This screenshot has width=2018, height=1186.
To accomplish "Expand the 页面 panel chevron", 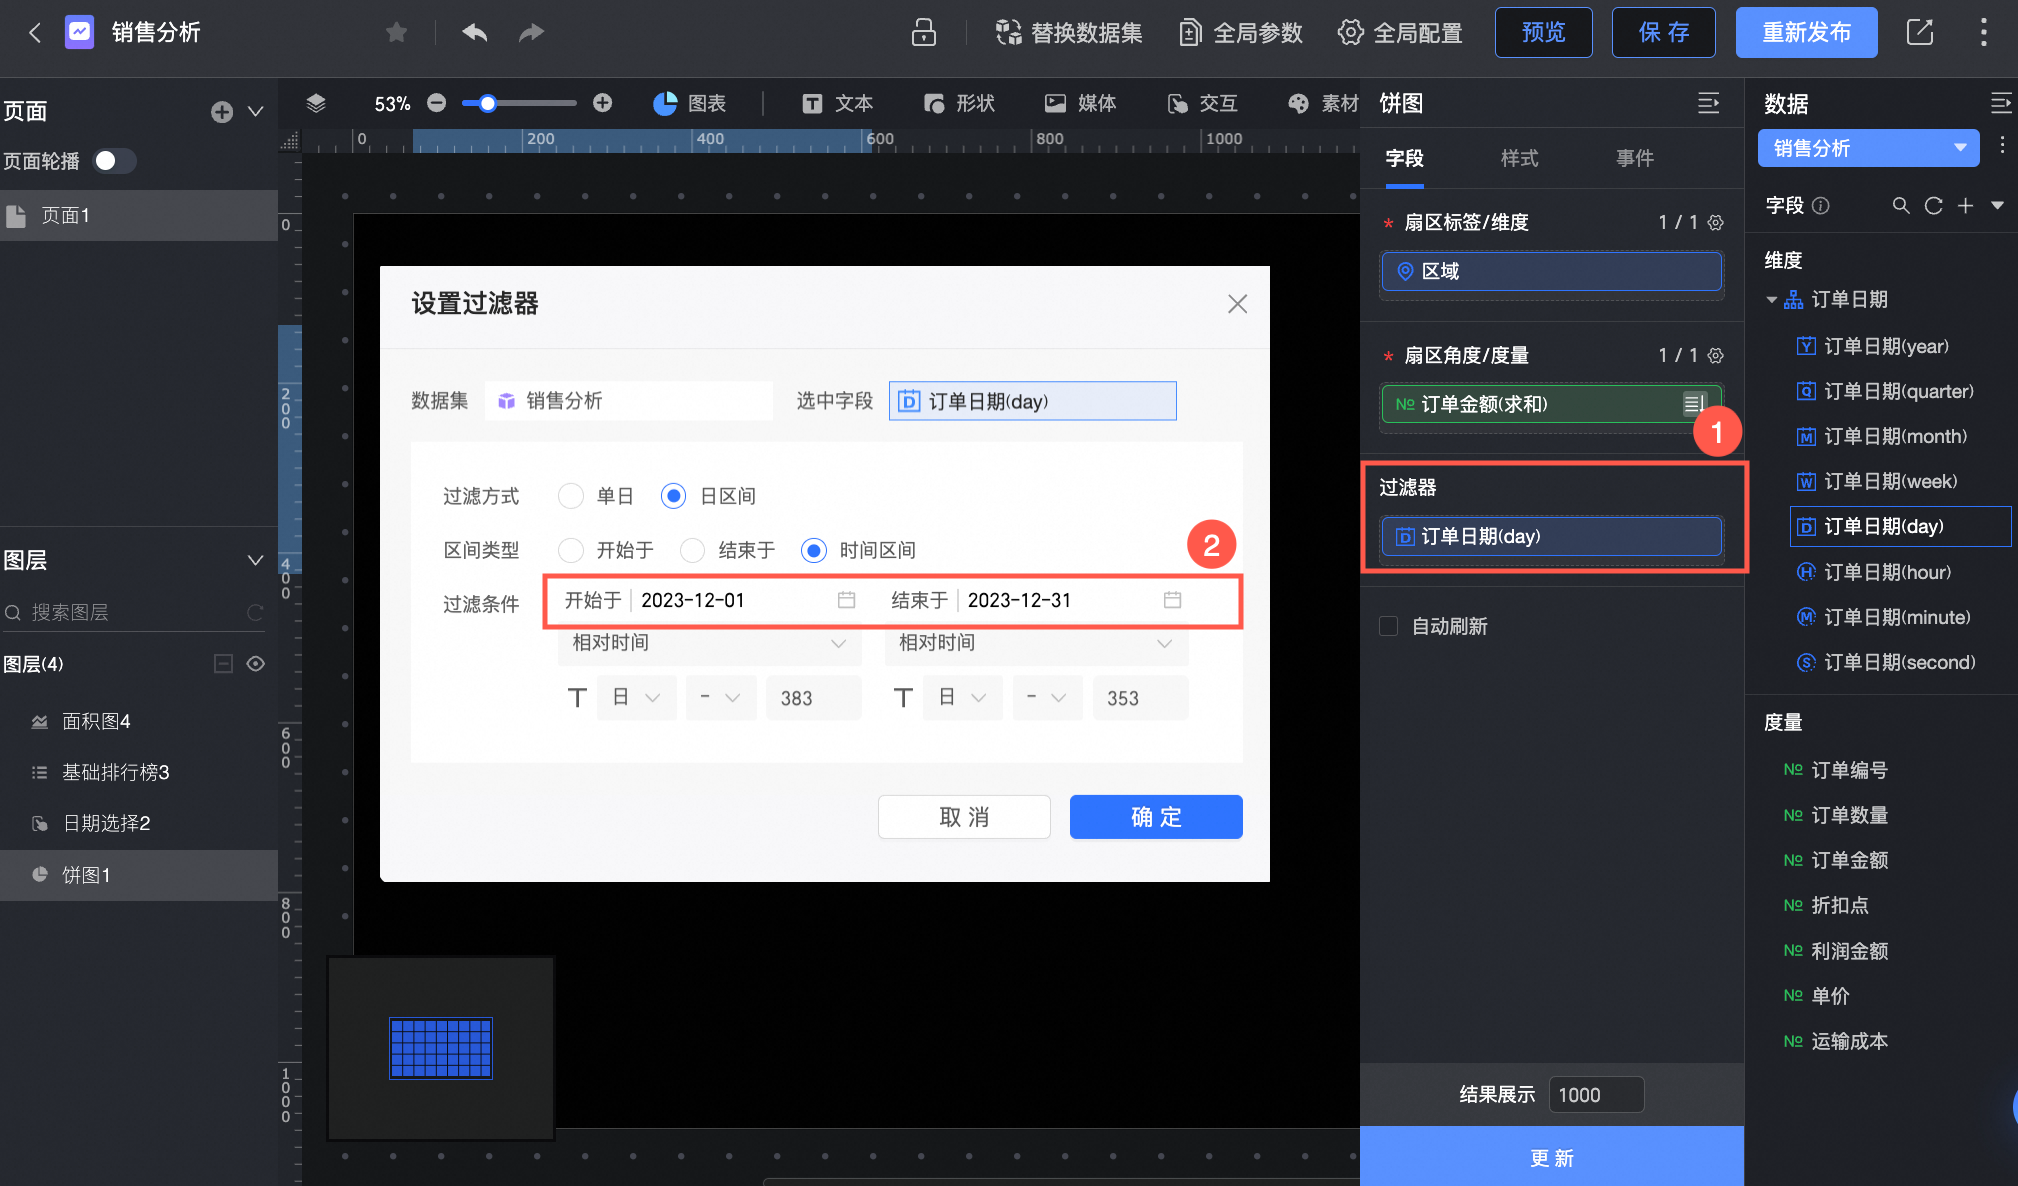I will 256,112.
